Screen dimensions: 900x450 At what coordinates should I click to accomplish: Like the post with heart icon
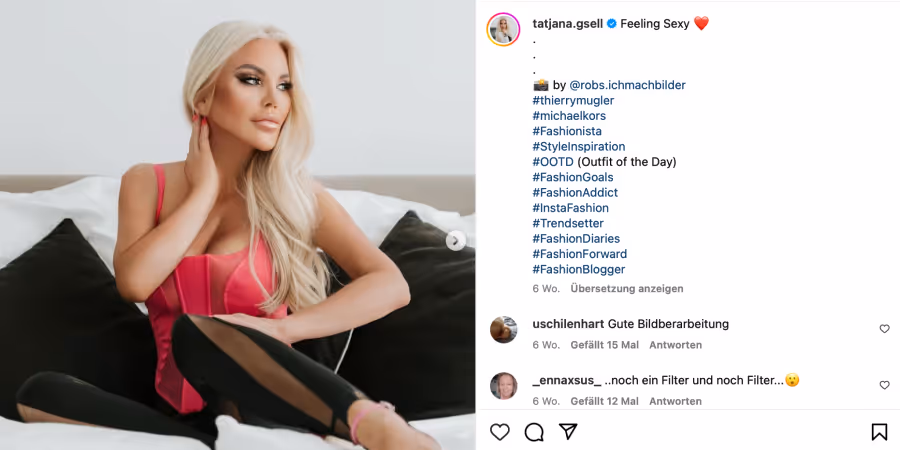(499, 432)
